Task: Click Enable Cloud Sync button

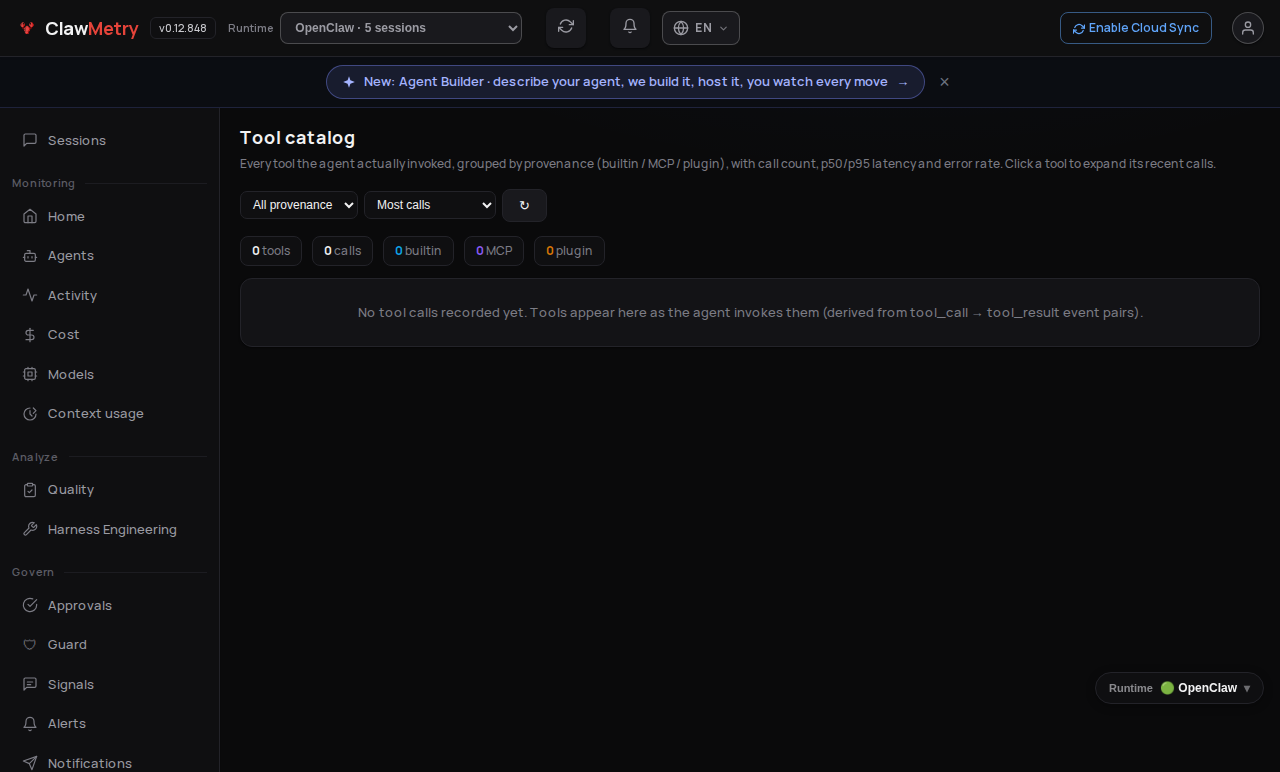Action: coord(1136,28)
